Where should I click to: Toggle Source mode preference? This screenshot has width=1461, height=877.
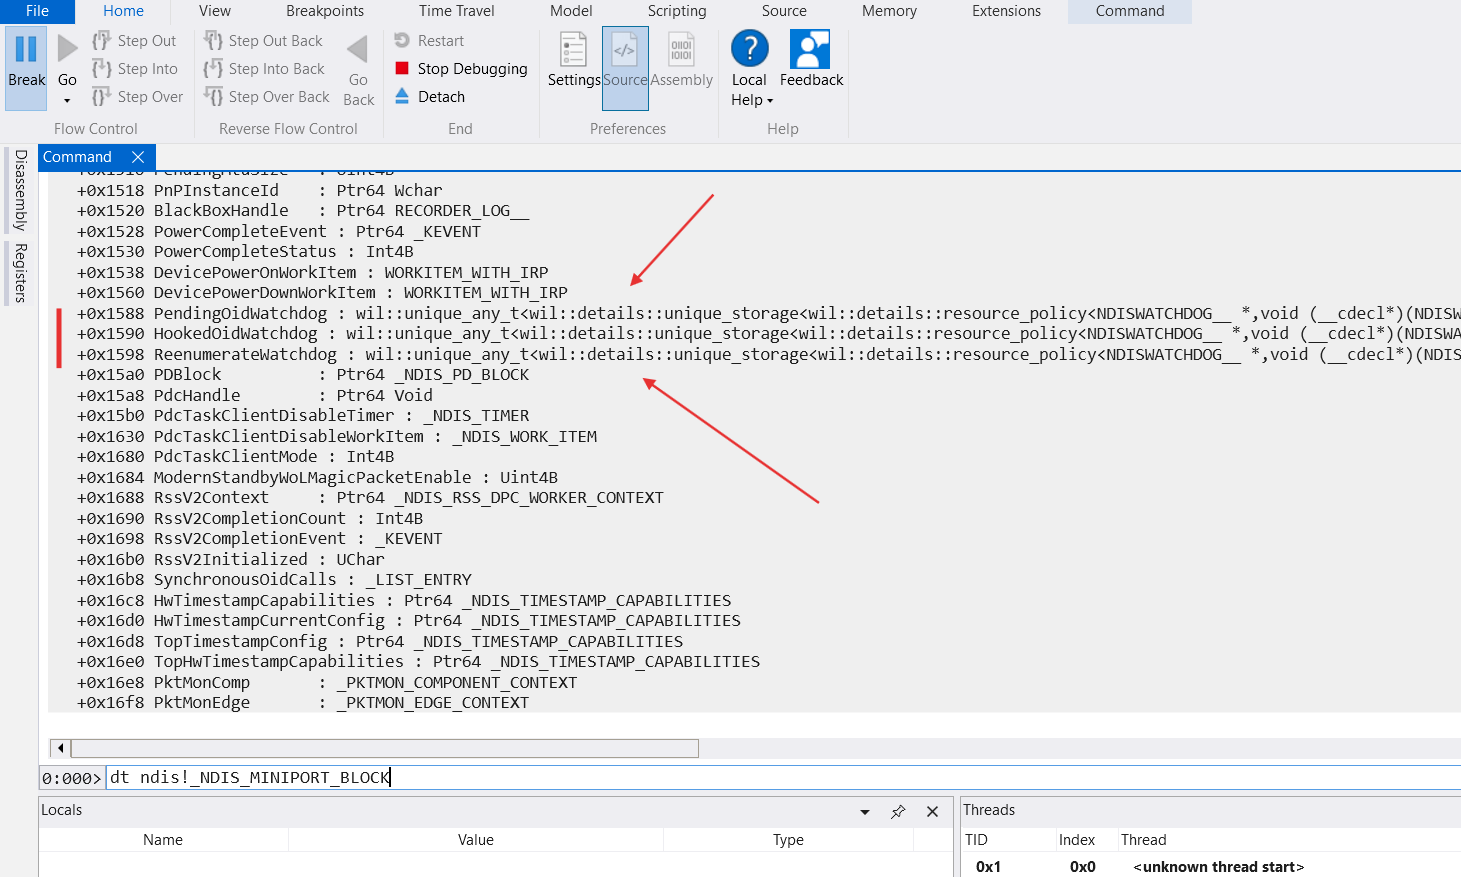point(625,50)
